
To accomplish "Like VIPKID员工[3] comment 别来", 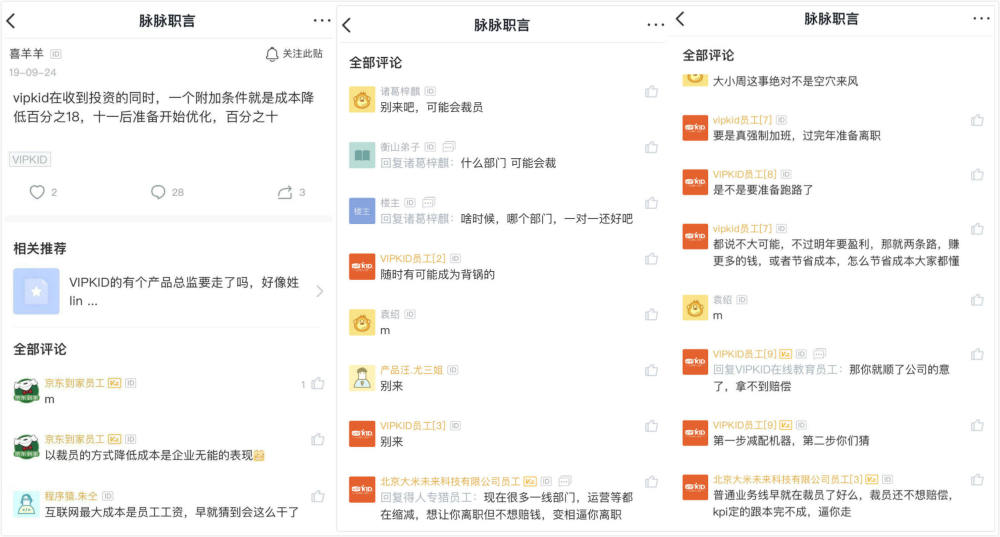I will tap(651, 426).
